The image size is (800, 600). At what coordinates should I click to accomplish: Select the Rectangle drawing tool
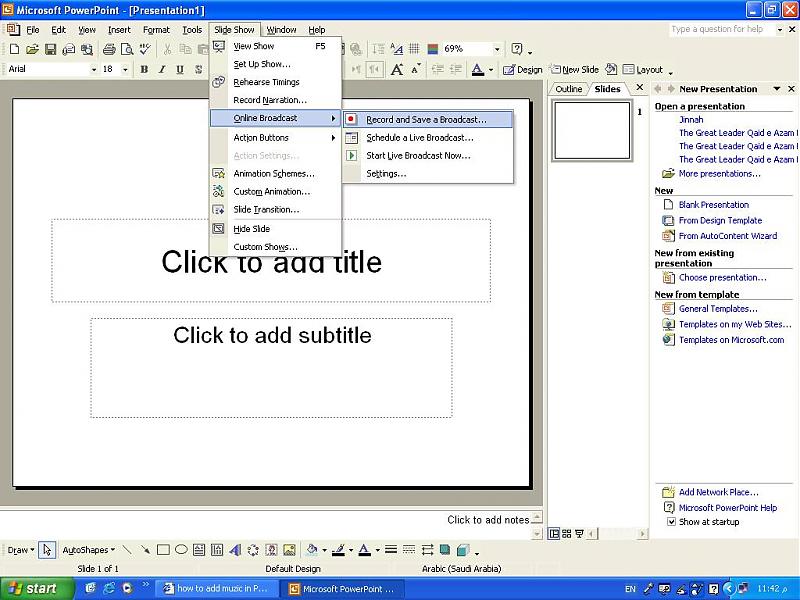click(x=163, y=550)
